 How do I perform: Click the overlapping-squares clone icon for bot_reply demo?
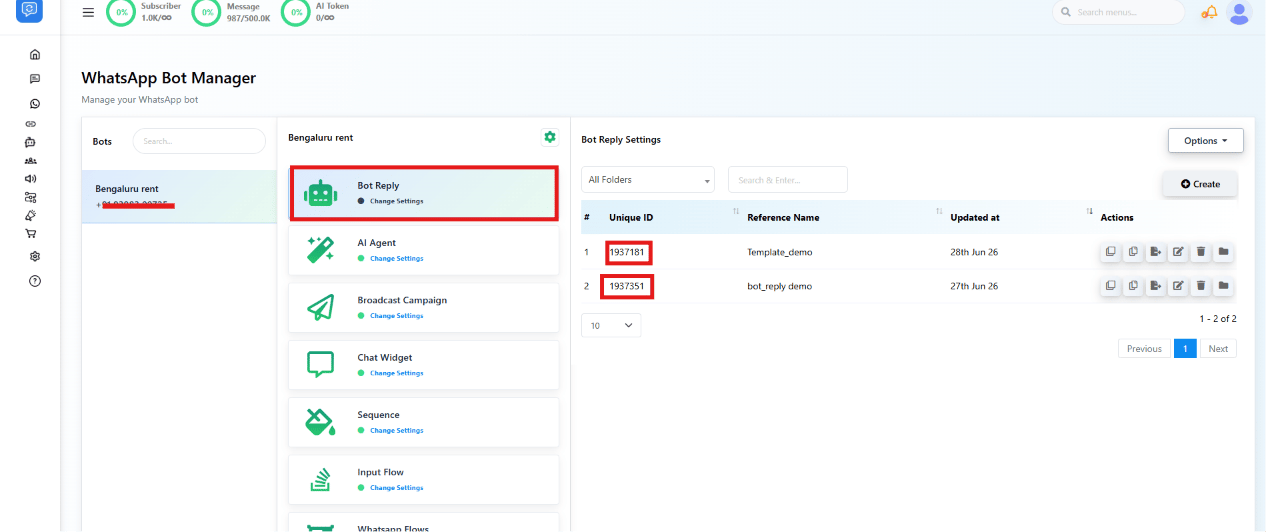pos(1111,286)
